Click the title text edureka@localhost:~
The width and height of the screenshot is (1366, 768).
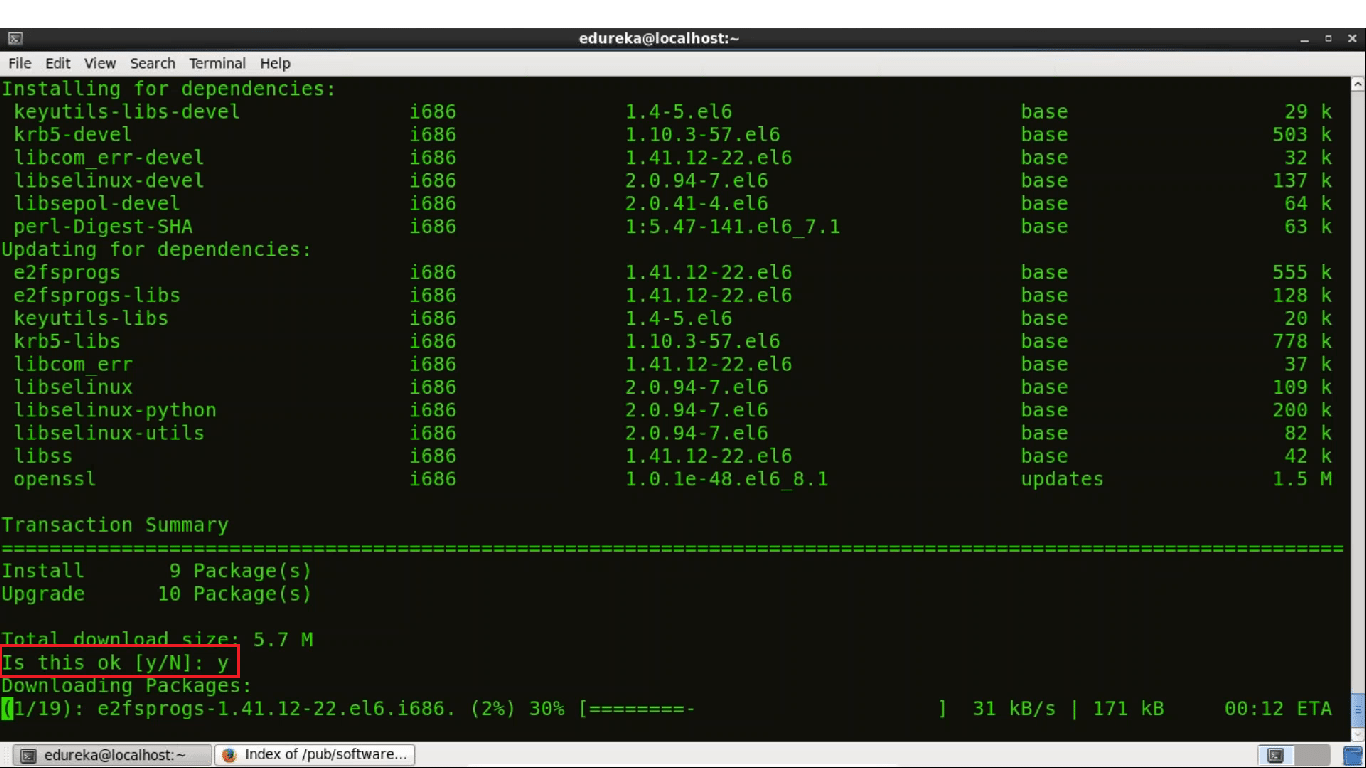point(659,39)
